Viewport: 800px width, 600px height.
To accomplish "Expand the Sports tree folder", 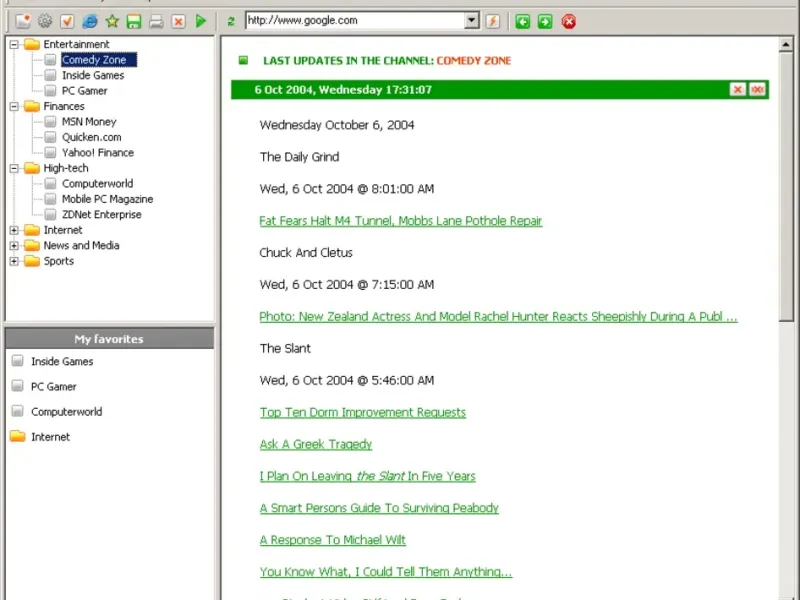I will point(14,261).
